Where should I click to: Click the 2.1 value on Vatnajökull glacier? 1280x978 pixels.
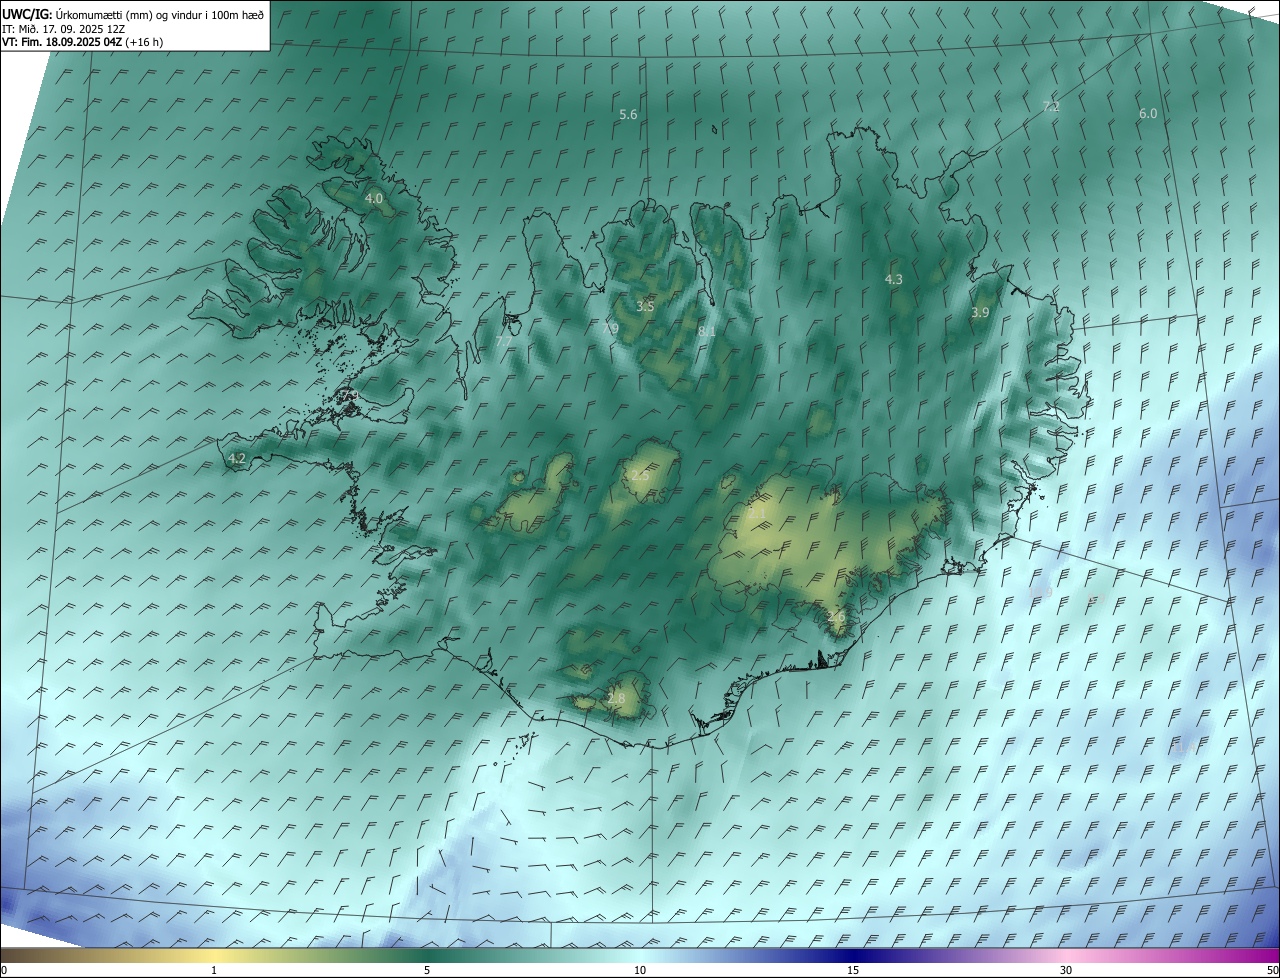pos(758,514)
